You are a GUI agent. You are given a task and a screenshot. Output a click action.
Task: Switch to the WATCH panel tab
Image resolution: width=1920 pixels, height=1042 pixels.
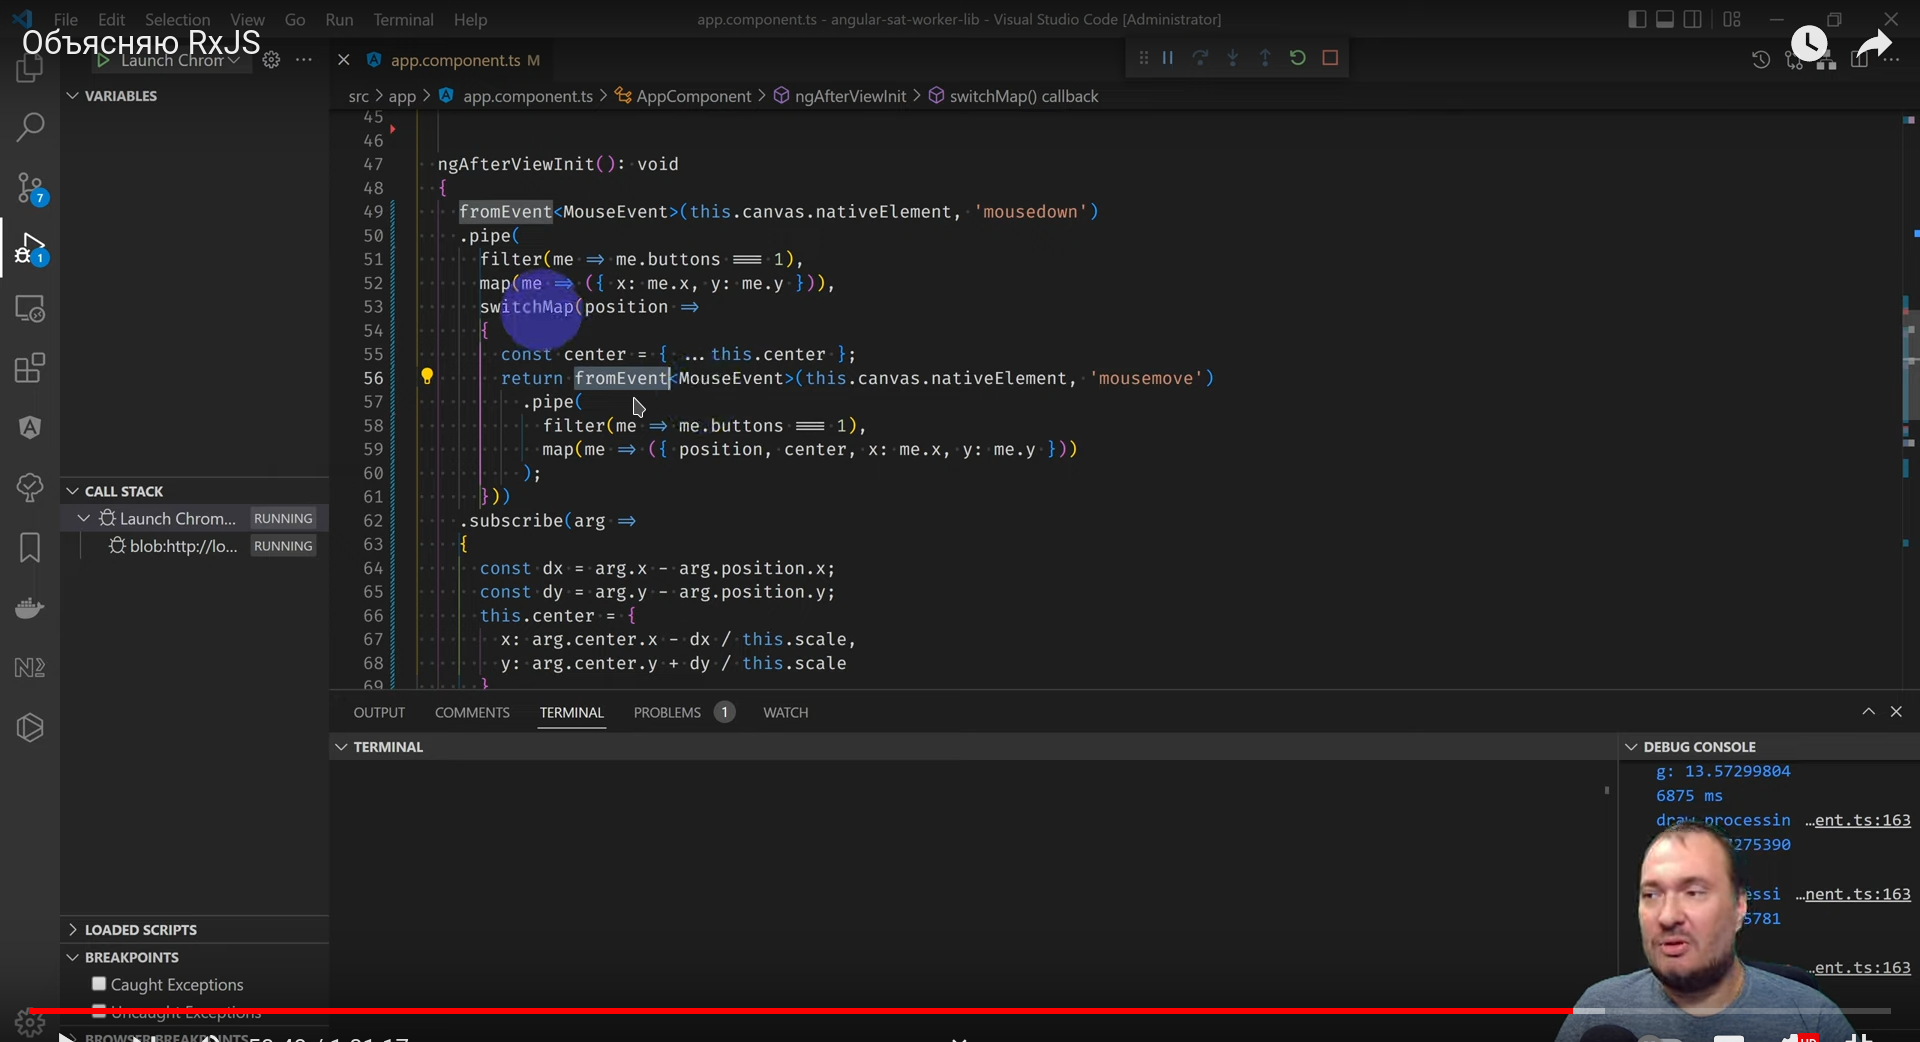pos(786,712)
